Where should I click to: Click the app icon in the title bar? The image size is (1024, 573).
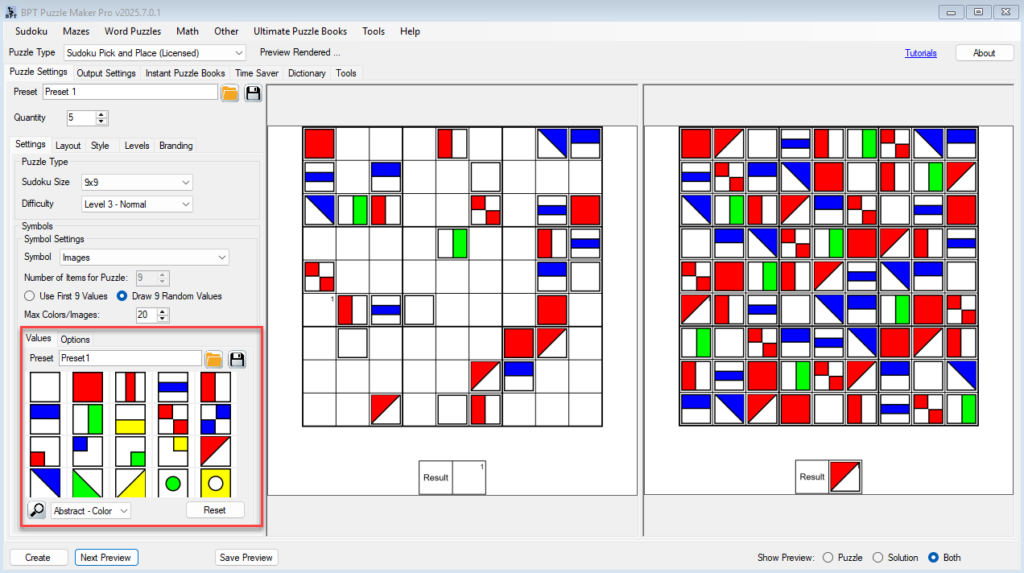11,12
